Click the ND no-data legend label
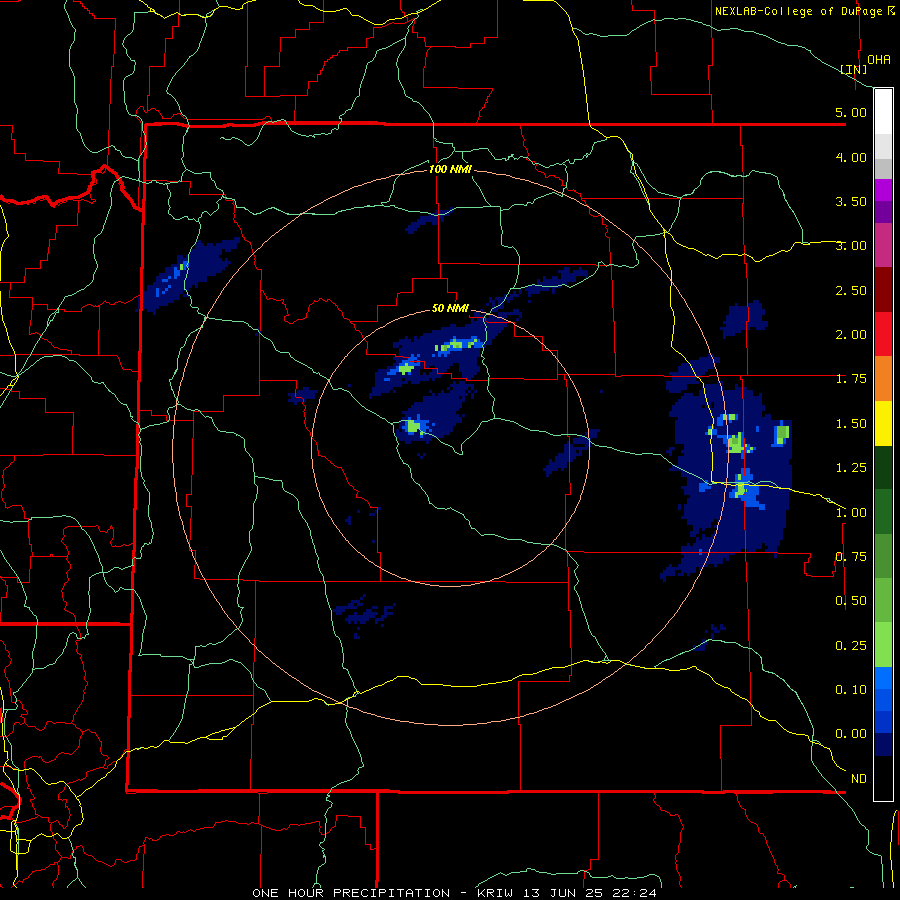The width and height of the screenshot is (900, 900). (859, 779)
